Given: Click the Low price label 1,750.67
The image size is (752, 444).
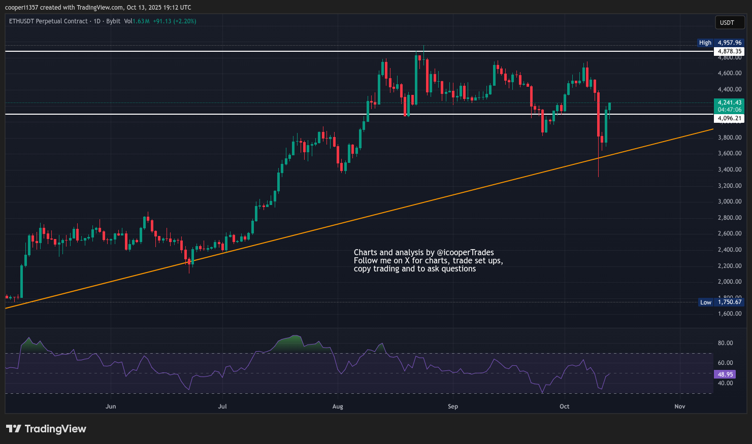Looking at the screenshot, I should coord(728,302).
